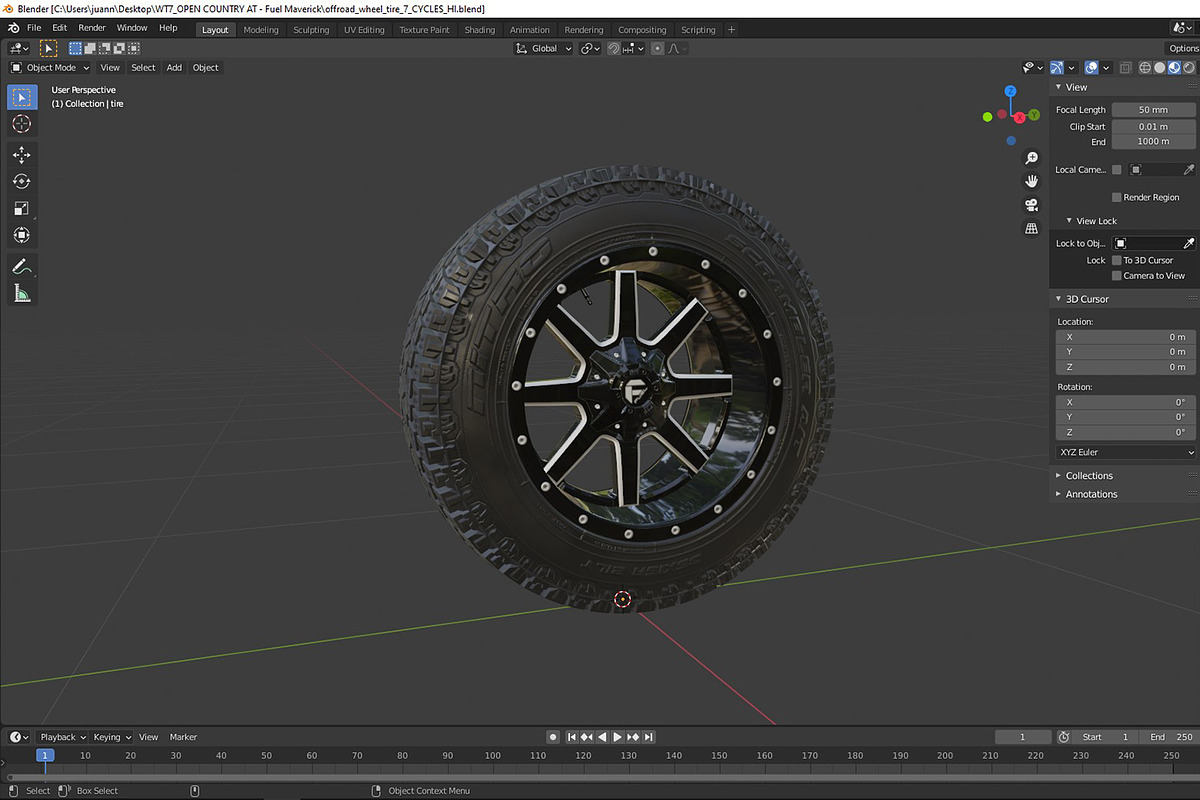
Task: Select the Transform tool
Action: [22, 235]
